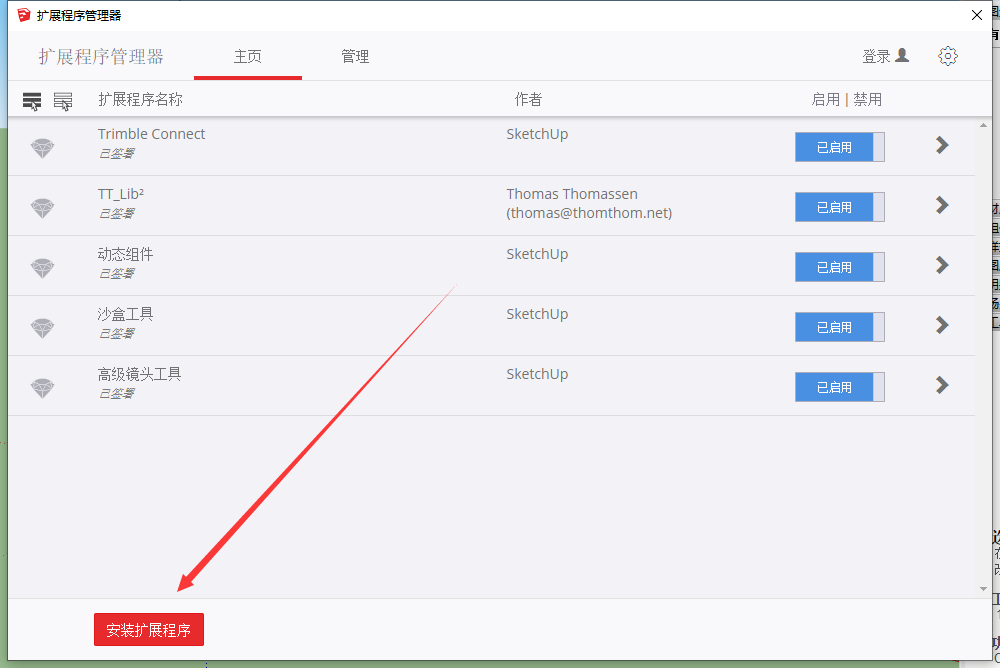Click the thomas@thomthom.net email text
Image resolution: width=1000 pixels, height=668 pixels.
click(x=589, y=213)
